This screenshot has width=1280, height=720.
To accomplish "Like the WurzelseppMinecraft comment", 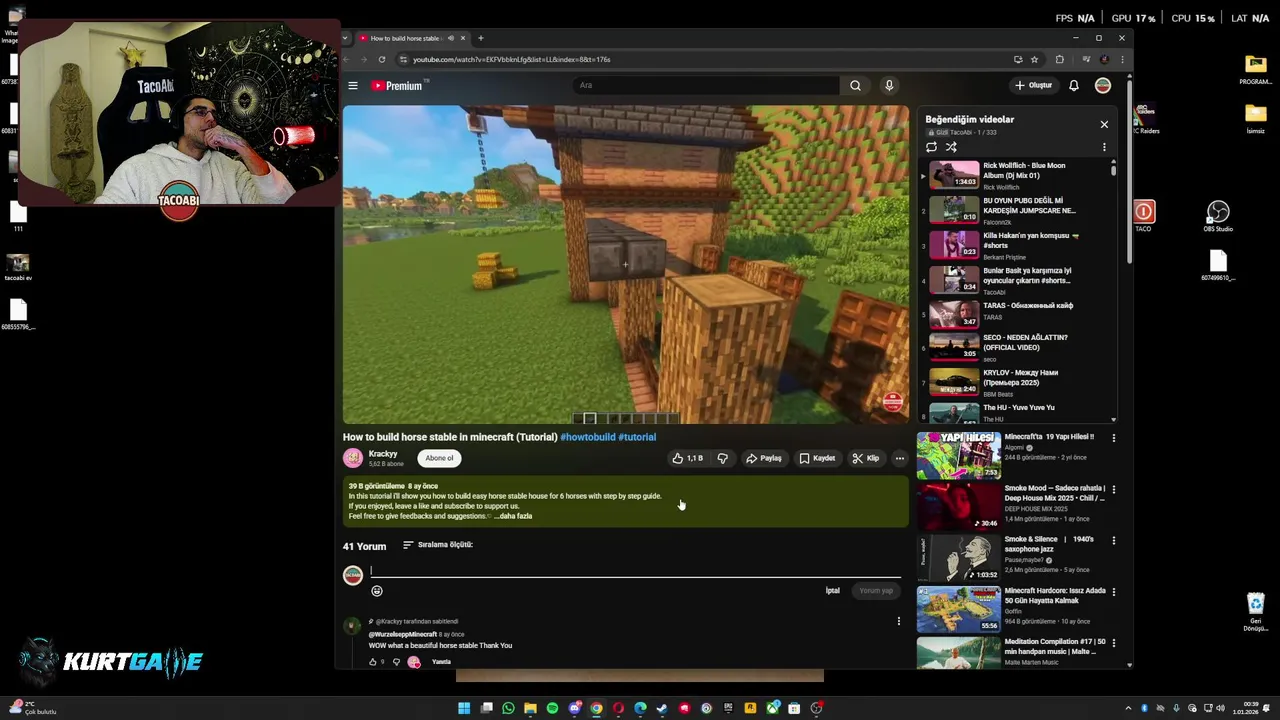I will [x=373, y=662].
